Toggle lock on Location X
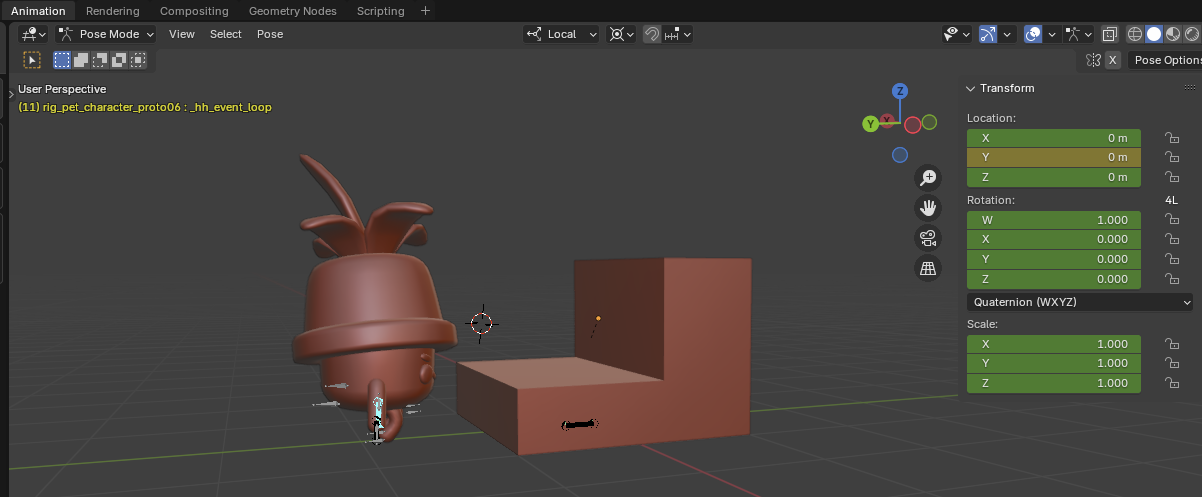The width and height of the screenshot is (1202, 497). 1171,138
